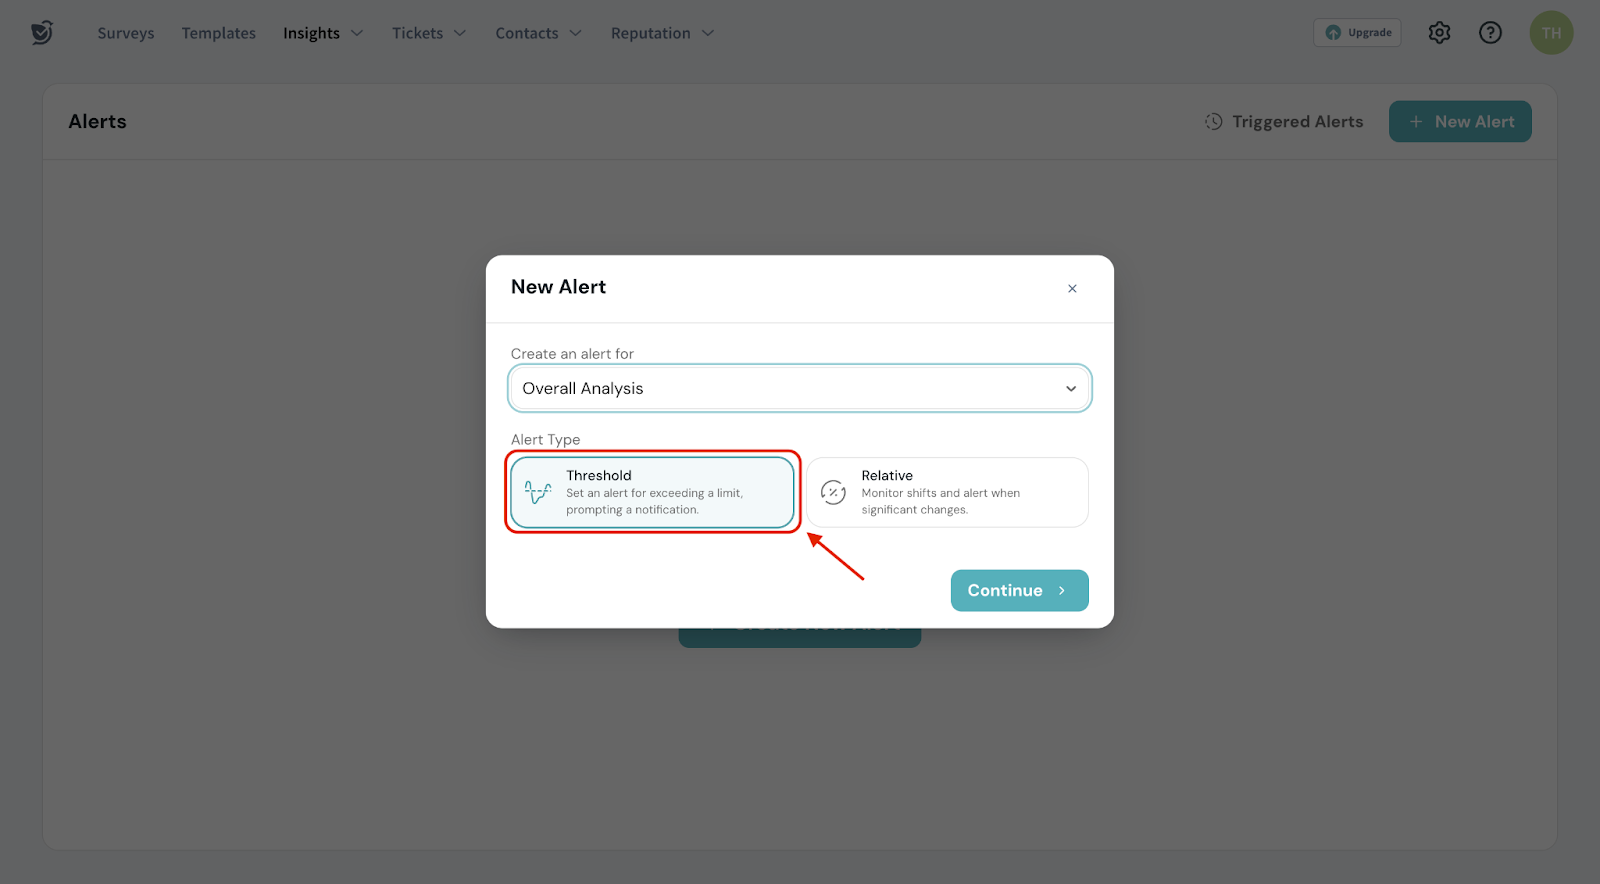Click the Triggered Alerts clock icon
The height and width of the screenshot is (884, 1600).
click(x=1213, y=122)
